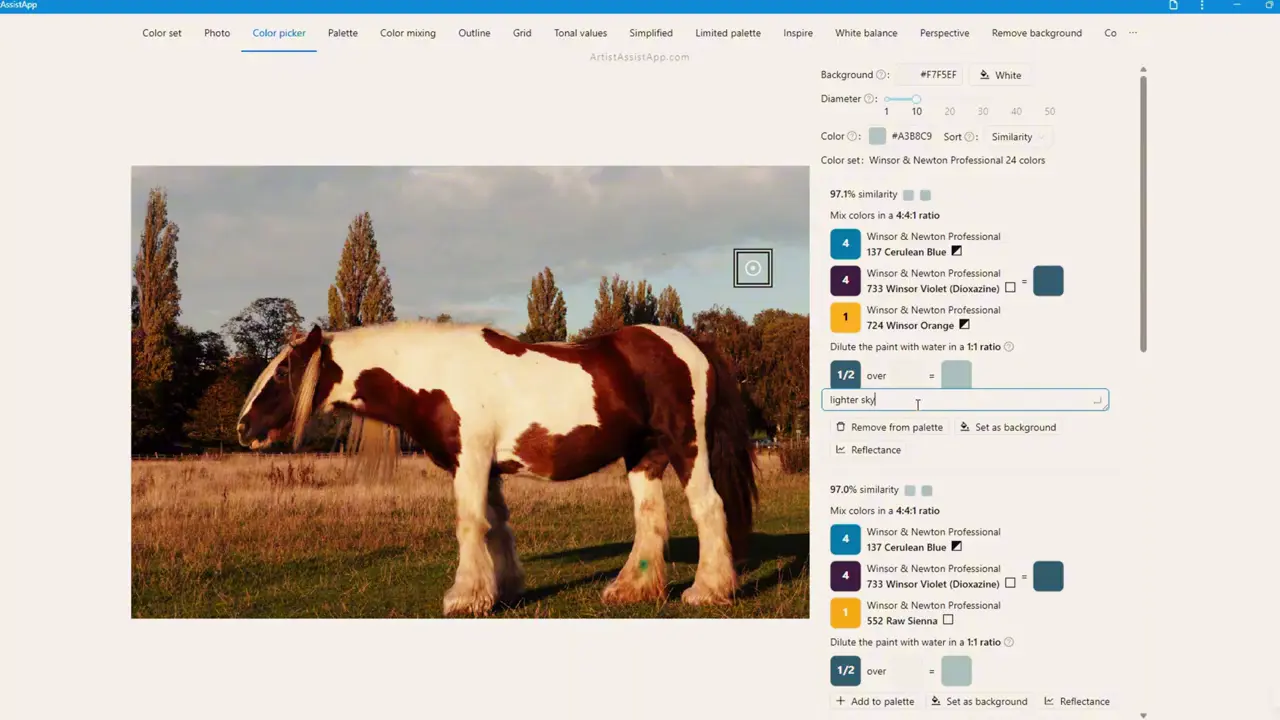Adjust the Diameter slider
This screenshot has width=1280, height=720.
pos(916,98)
